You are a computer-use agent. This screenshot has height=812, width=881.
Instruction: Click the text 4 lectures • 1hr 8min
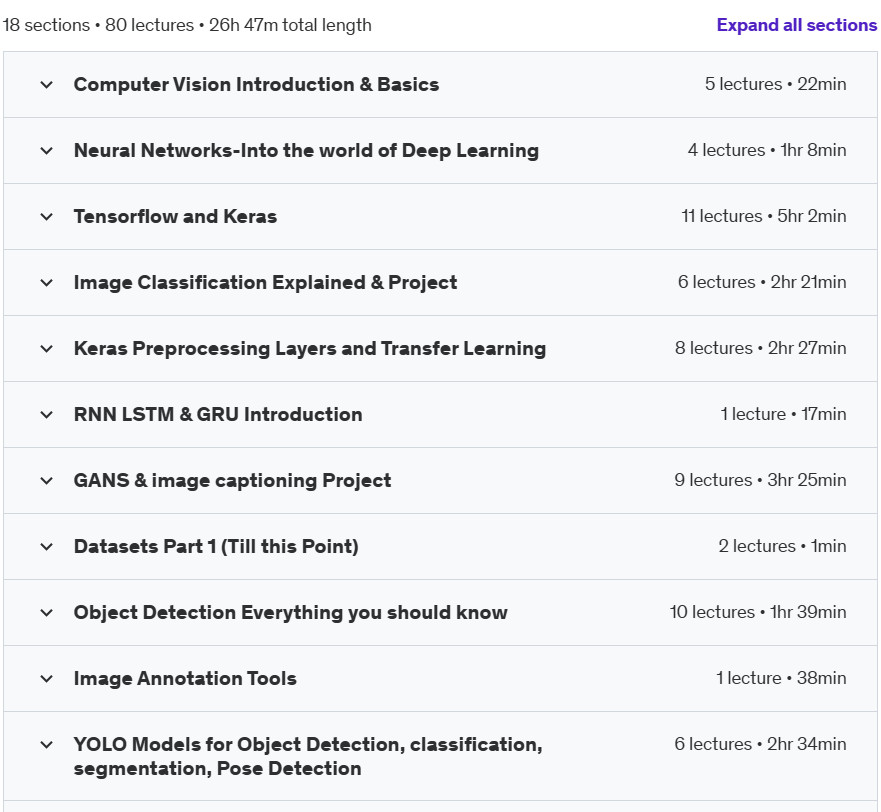tap(767, 150)
